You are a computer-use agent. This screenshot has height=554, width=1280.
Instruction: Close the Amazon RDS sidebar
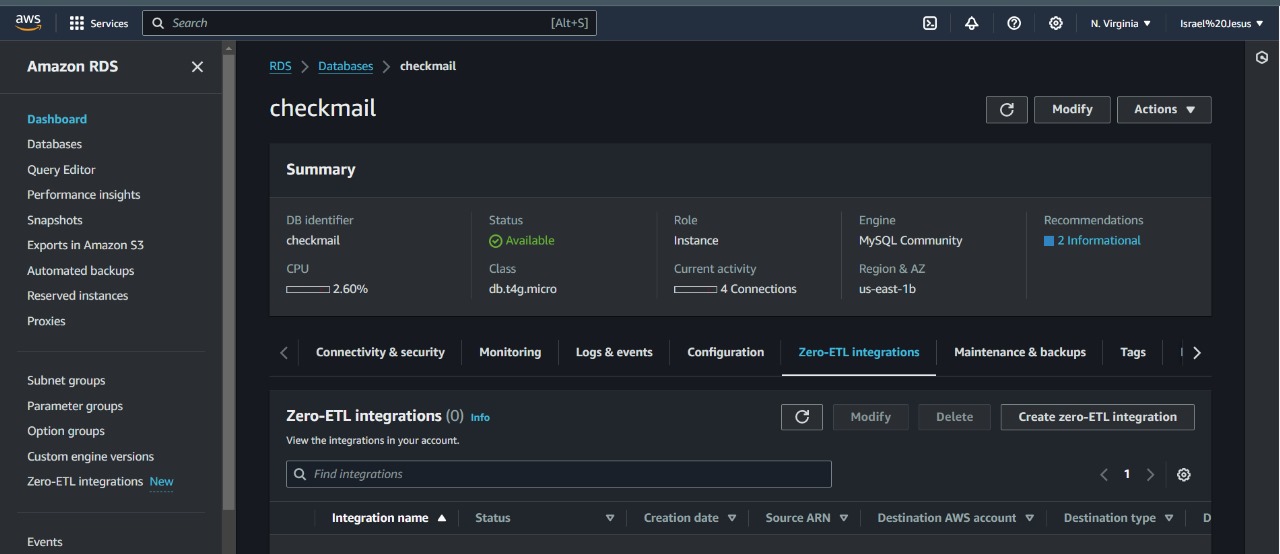point(197,66)
